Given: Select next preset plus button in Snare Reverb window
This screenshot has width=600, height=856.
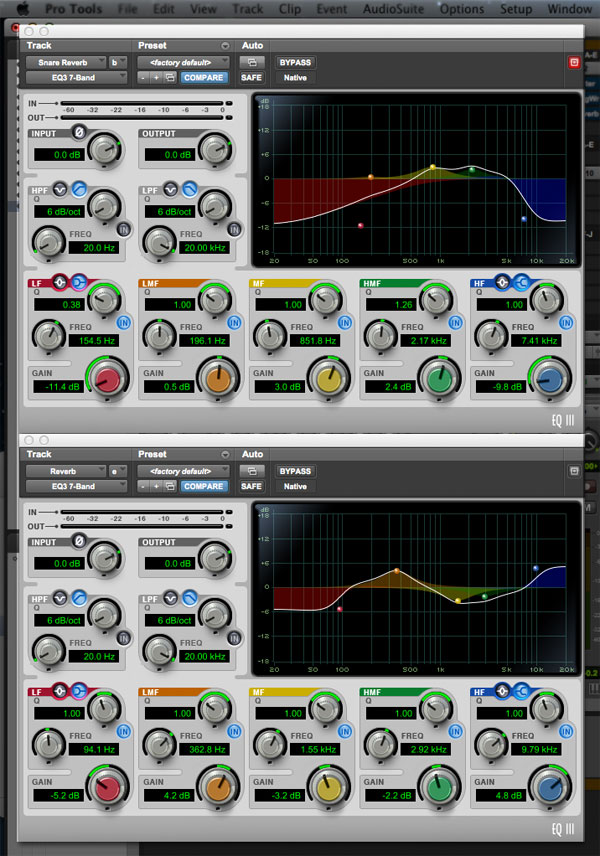Looking at the screenshot, I should (156, 78).
